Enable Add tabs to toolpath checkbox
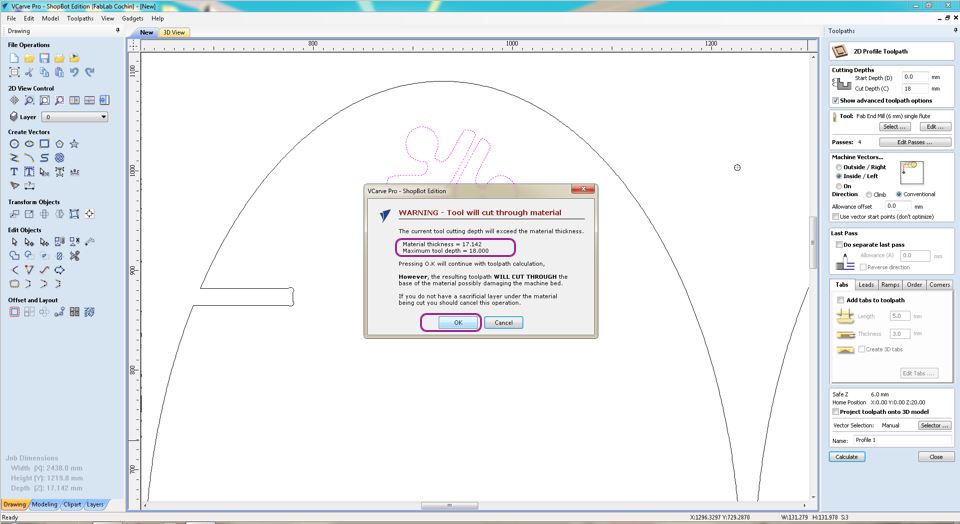 841,300
